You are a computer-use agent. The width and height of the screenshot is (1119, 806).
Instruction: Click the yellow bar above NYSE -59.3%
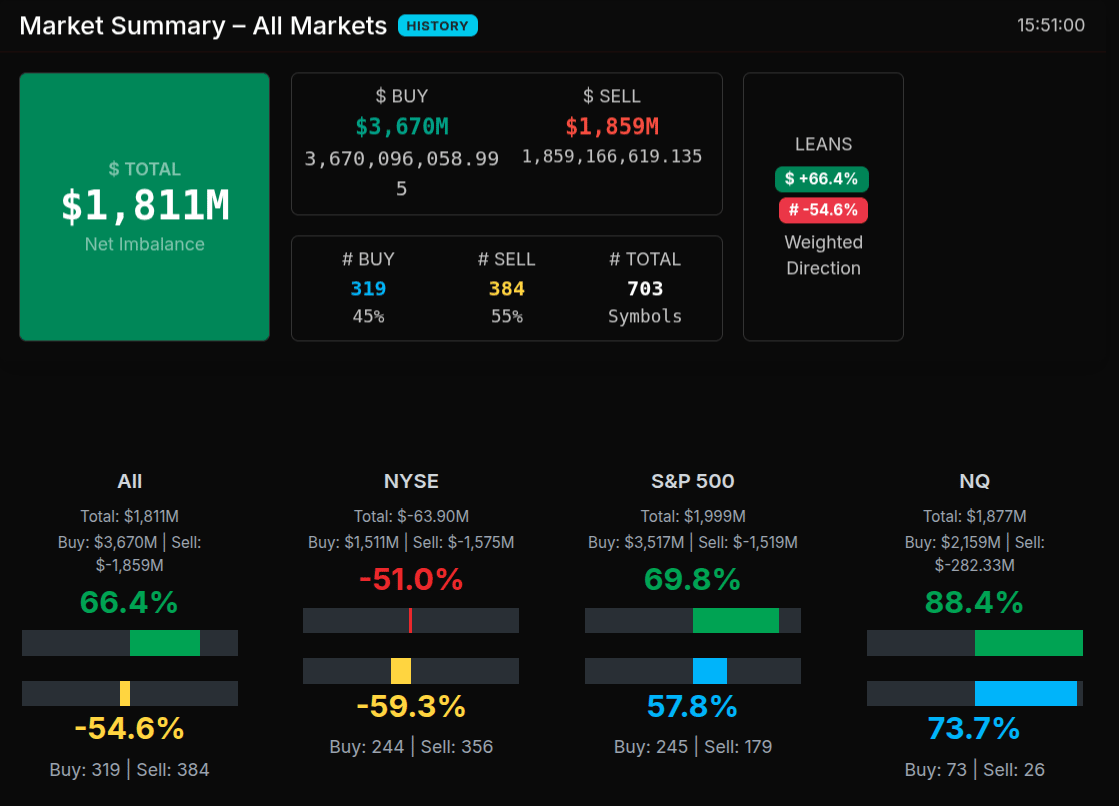point(401,671)
